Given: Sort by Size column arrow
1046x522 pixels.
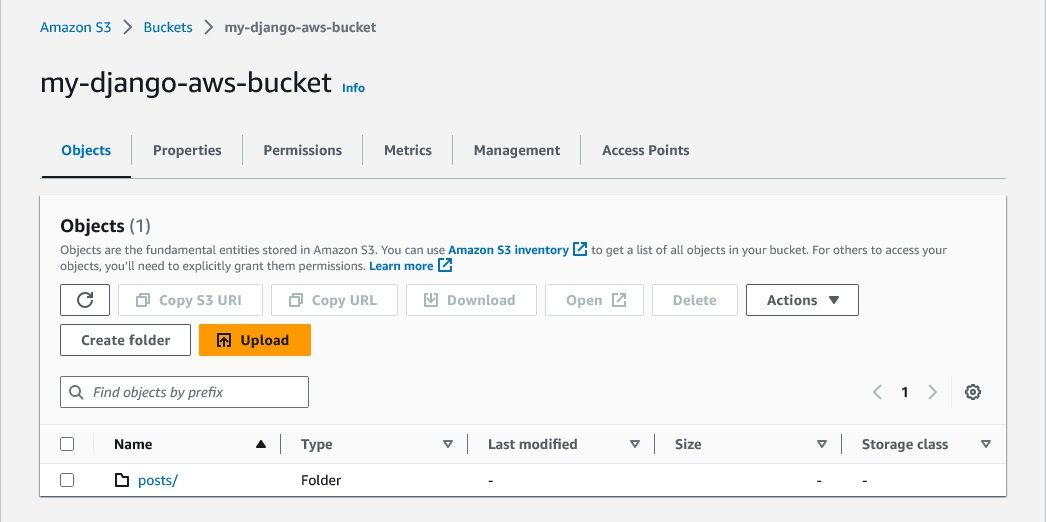Looking at the screenshot, I should pyautogui.click(x=822, y=444).
